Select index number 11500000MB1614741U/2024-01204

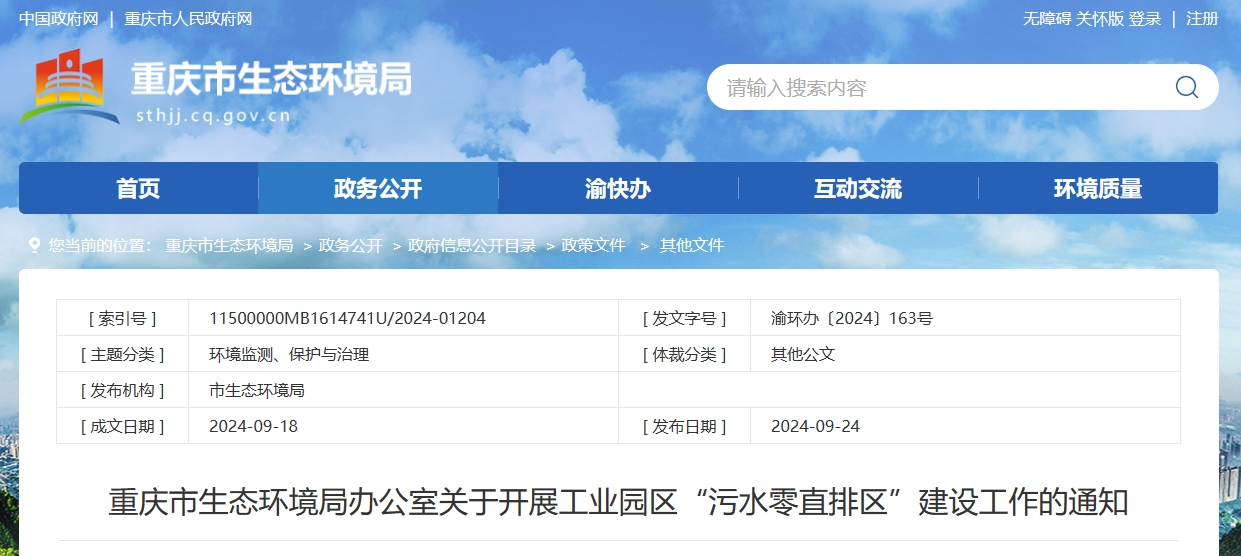[x=347, y=318]
